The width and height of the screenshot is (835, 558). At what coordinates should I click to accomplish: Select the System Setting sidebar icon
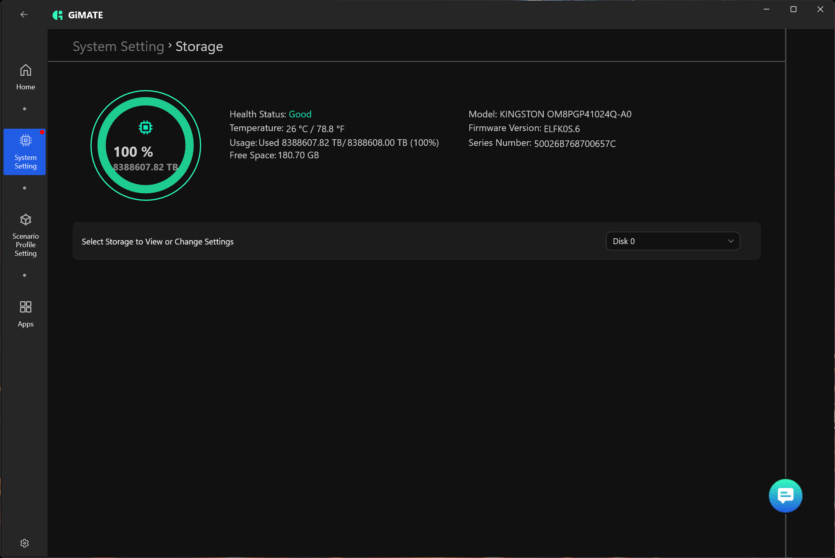point(25,150)
